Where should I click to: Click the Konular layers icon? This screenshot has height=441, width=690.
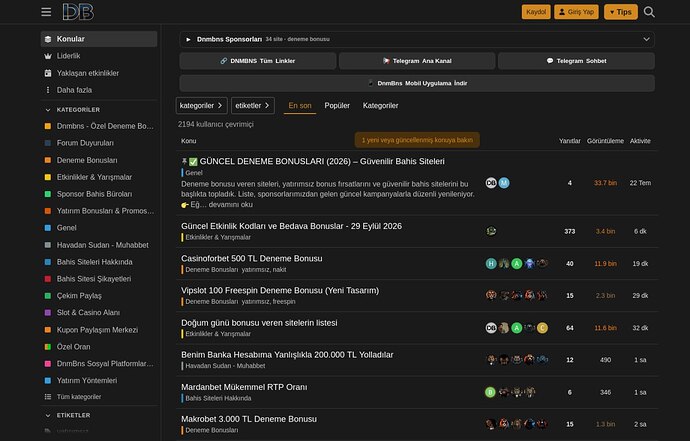click(48, 39)
